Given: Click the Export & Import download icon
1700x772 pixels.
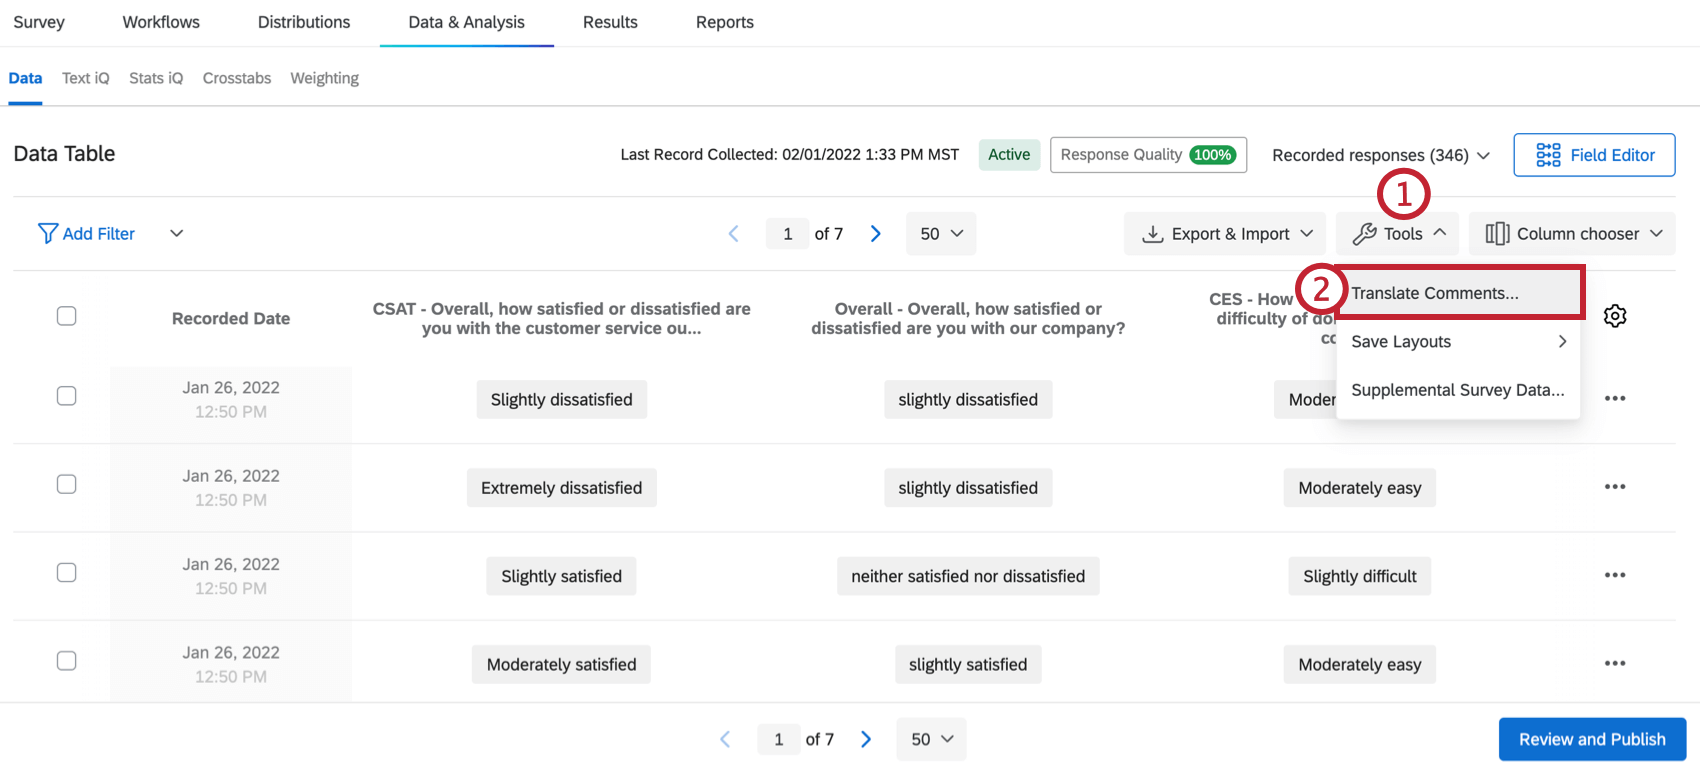Looking at the screenshot, I should (1153, 234).
